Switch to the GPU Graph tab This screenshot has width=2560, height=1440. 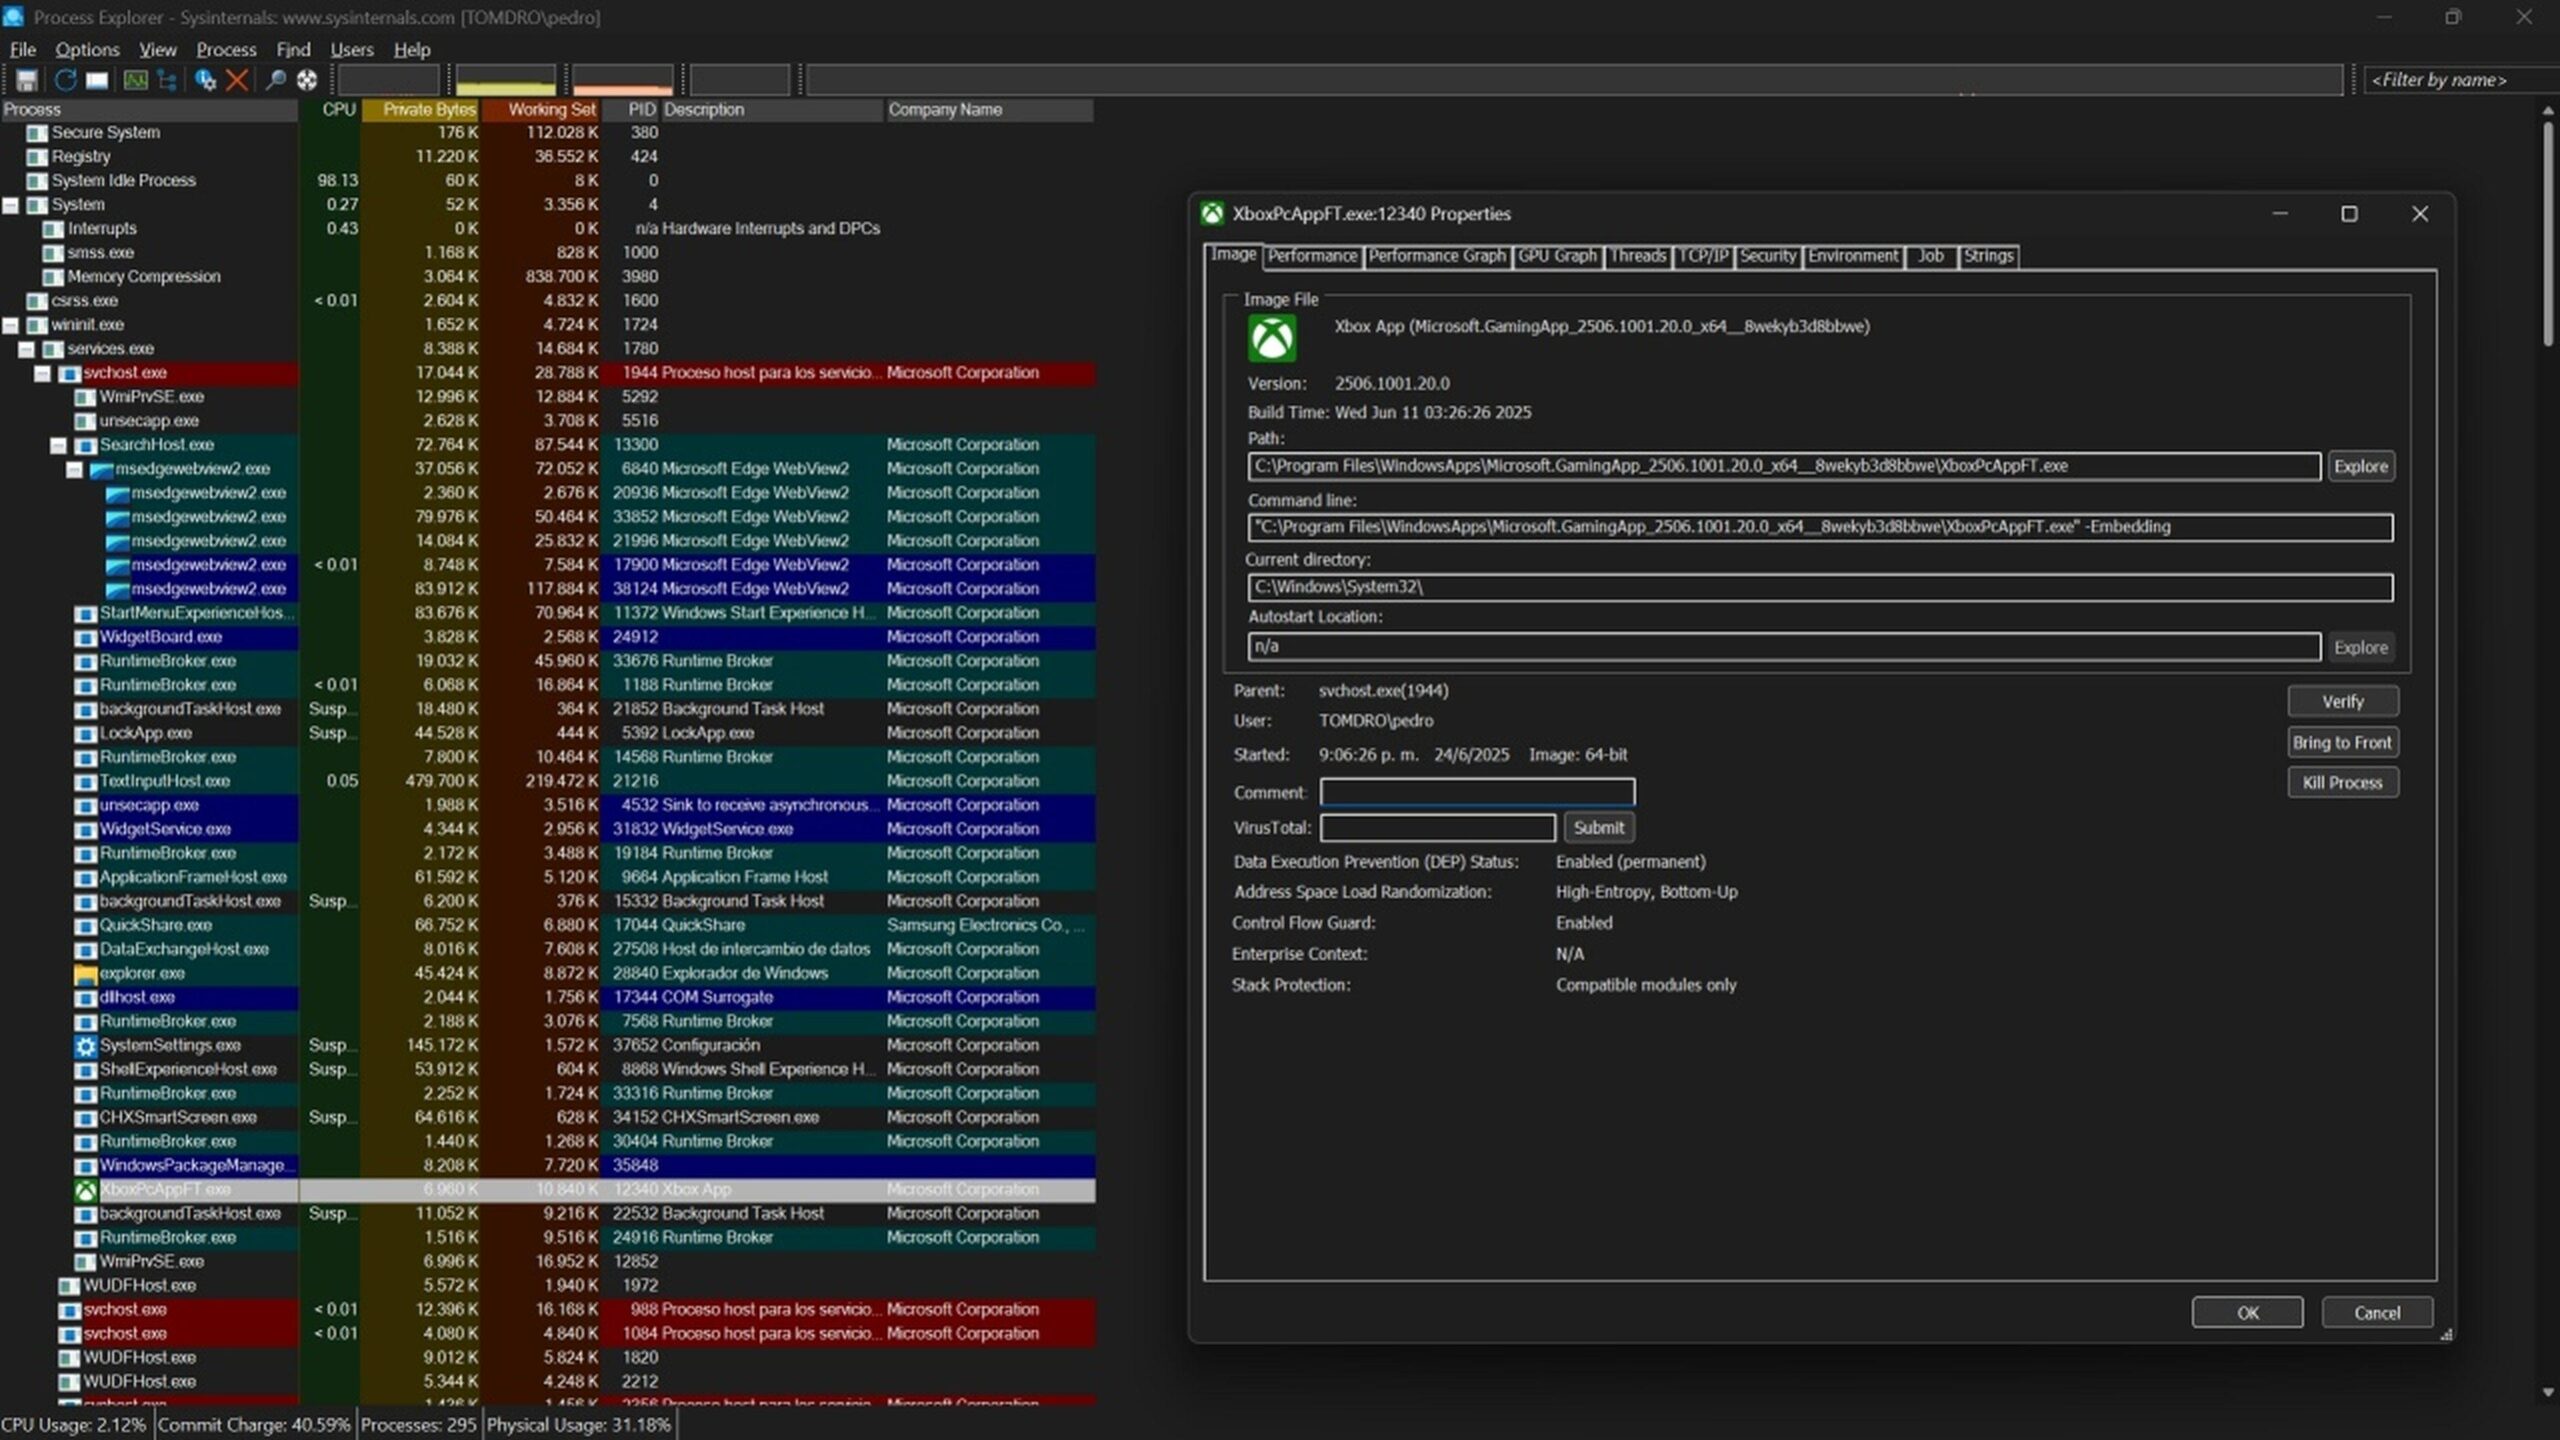1557,256
